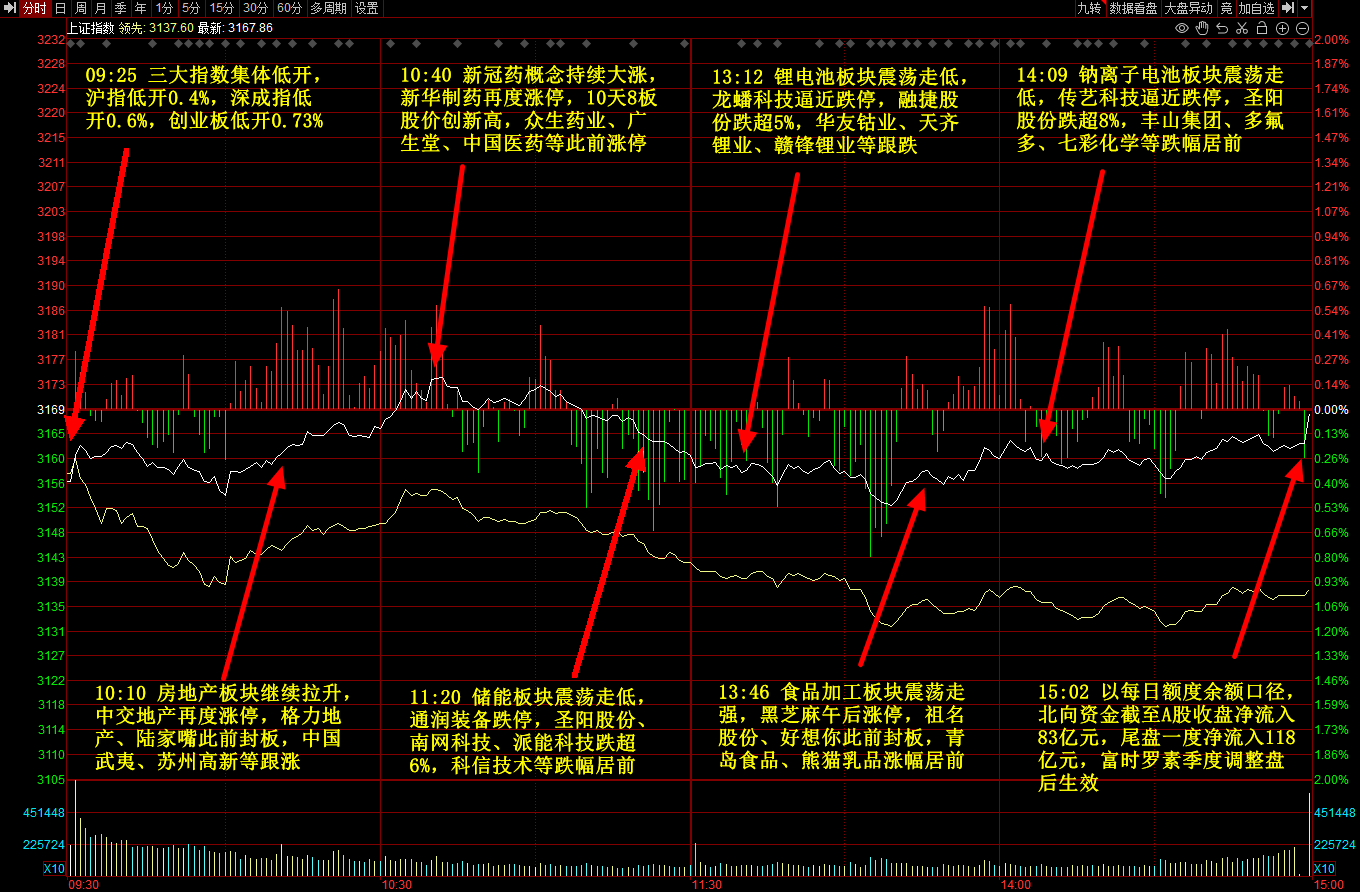Toggle the chart lock icon
The width and height of the screenshot is (1360, 892).
(1262, 28)
